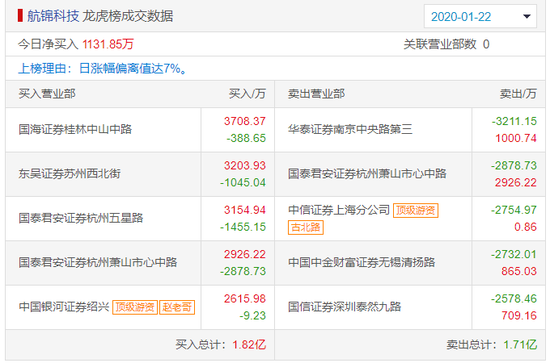The width and height of the screenshot is (550, 363).
Task: Open 国信证券深圳泰然九路 branch link
Action: click(344, 307)
